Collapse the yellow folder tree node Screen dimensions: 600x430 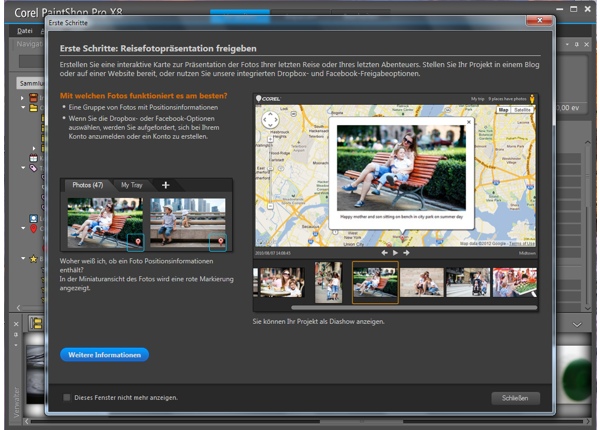click(x=23, y=108)
